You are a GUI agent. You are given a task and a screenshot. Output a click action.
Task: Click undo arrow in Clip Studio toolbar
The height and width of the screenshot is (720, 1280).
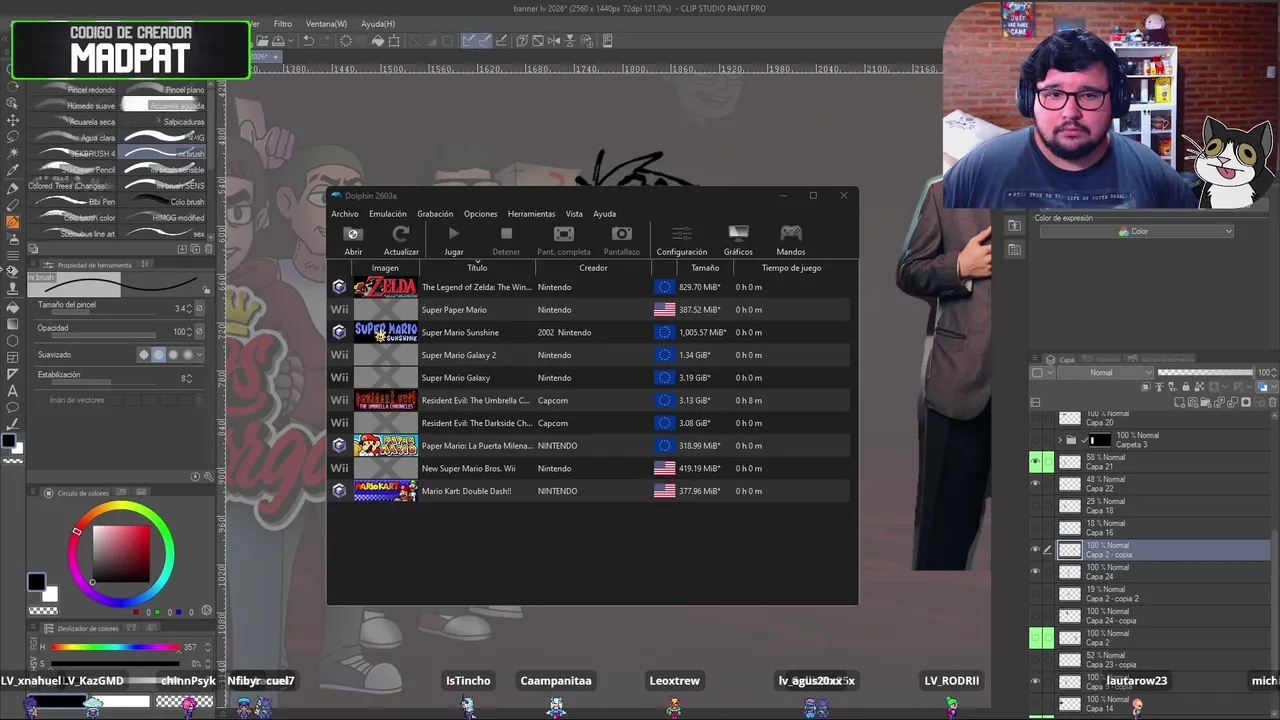pos(309,41)
